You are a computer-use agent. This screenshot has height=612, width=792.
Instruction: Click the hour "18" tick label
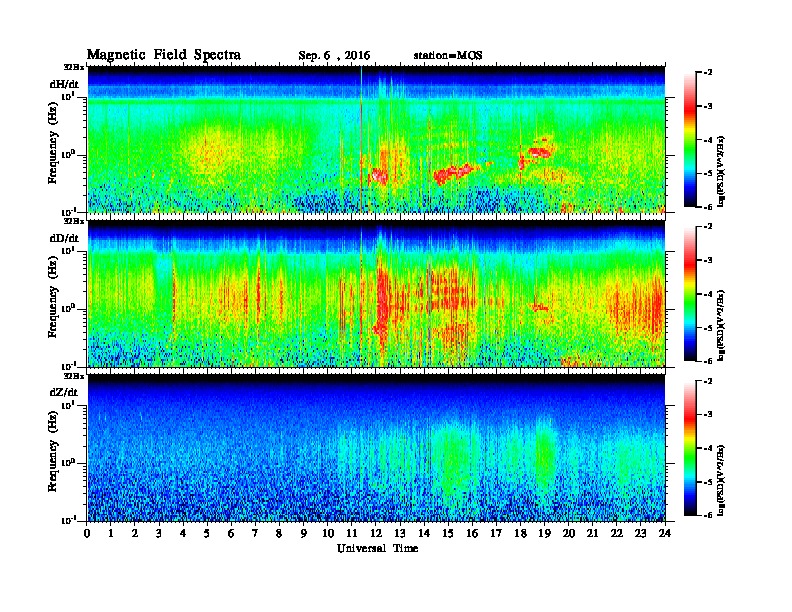click(520, 533)
